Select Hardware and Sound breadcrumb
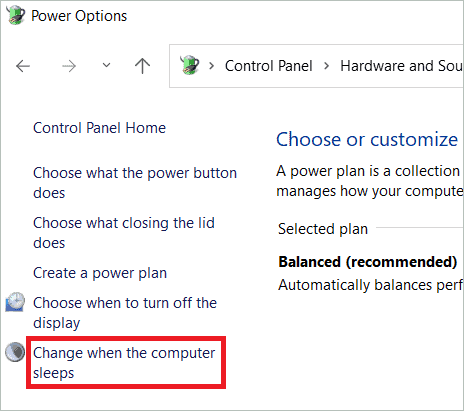The height and width of the screenshot is (411, 464). pyautogui.click(x=402, y=66)
